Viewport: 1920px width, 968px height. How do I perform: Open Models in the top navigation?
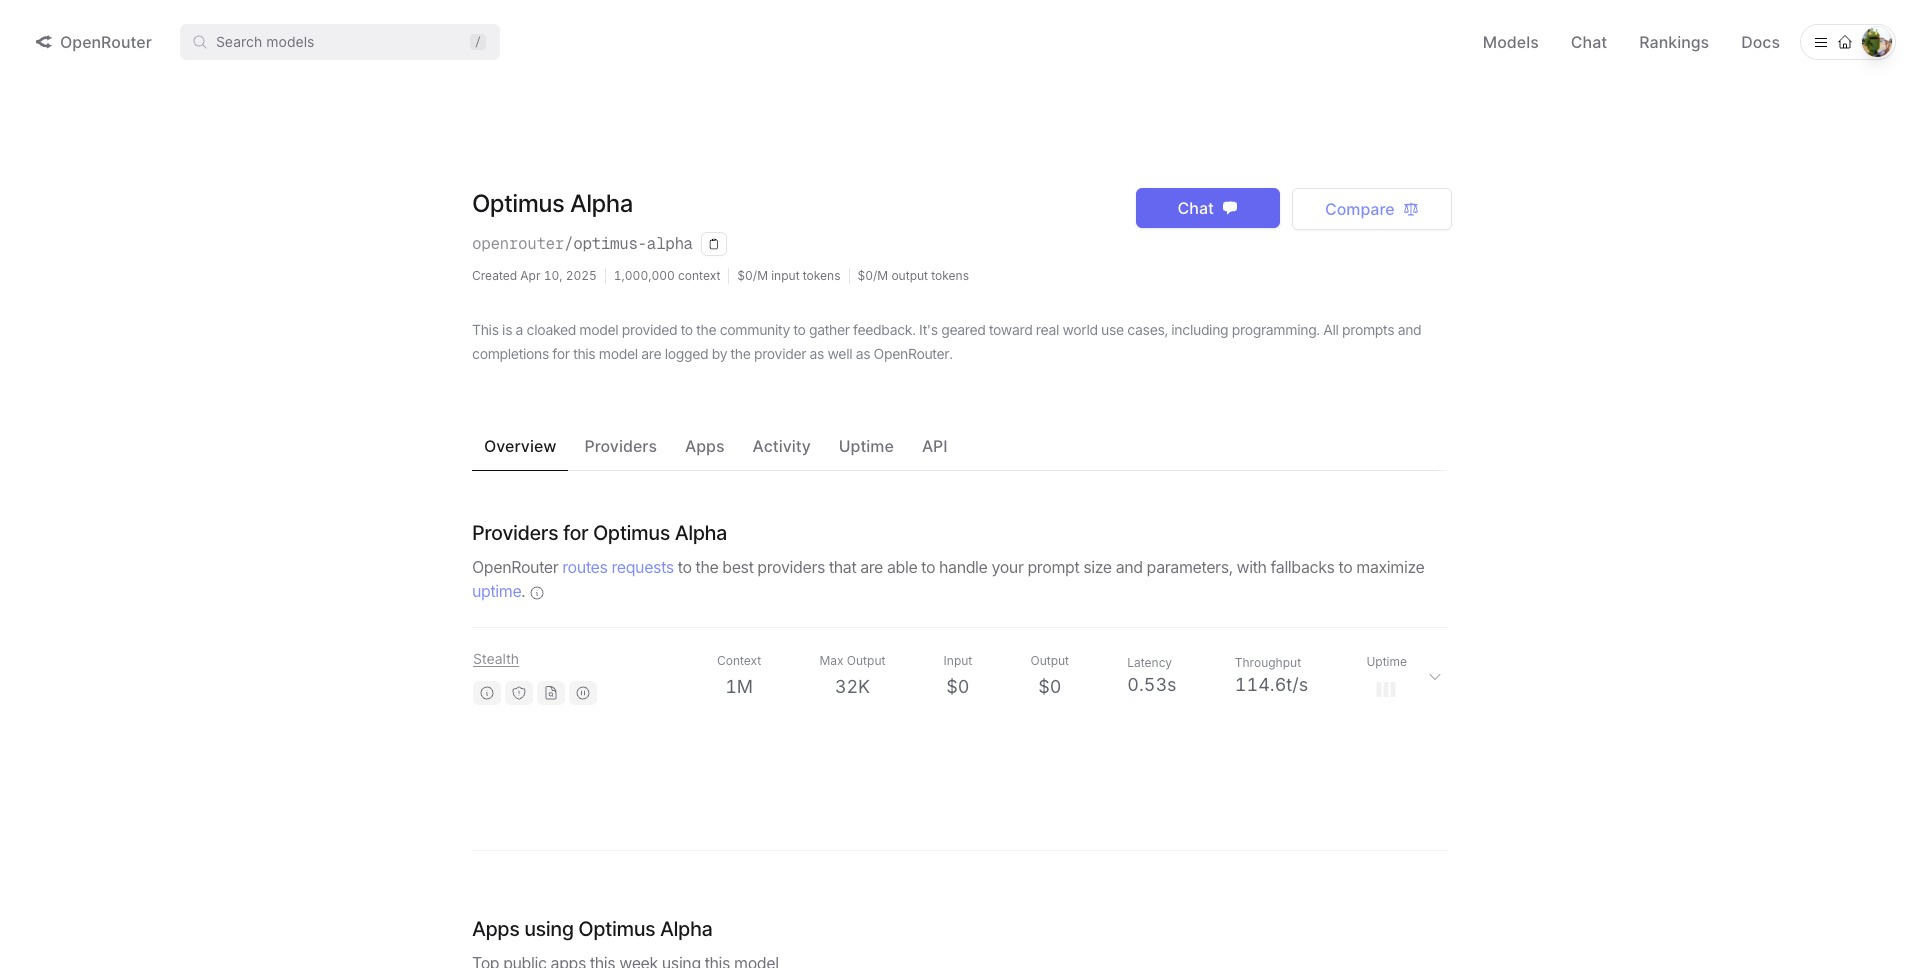tap(1510, 42)
